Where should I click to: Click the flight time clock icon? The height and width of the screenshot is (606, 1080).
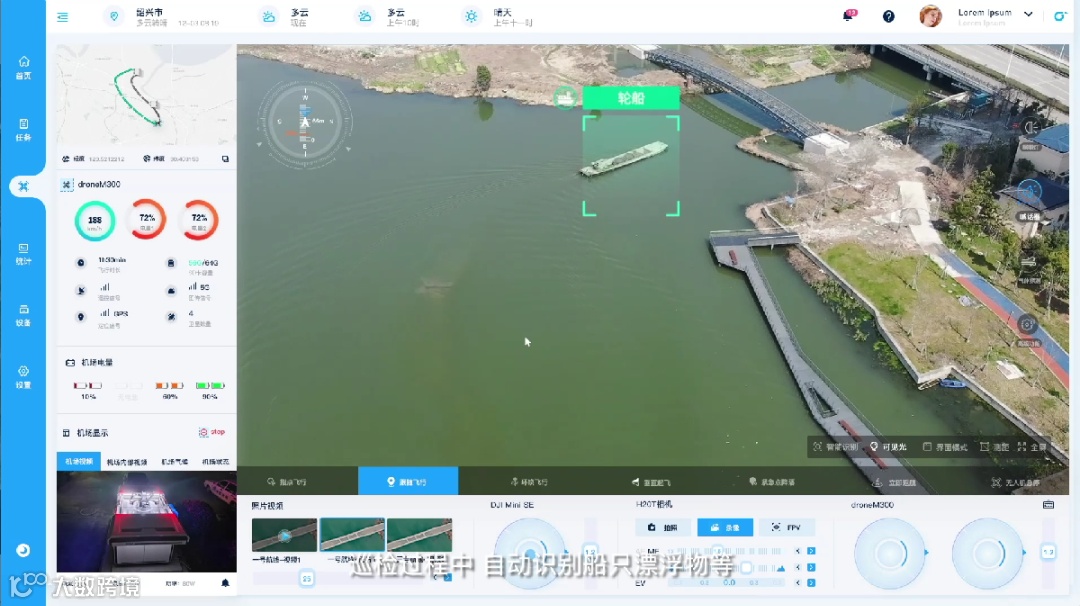[81, 262]
